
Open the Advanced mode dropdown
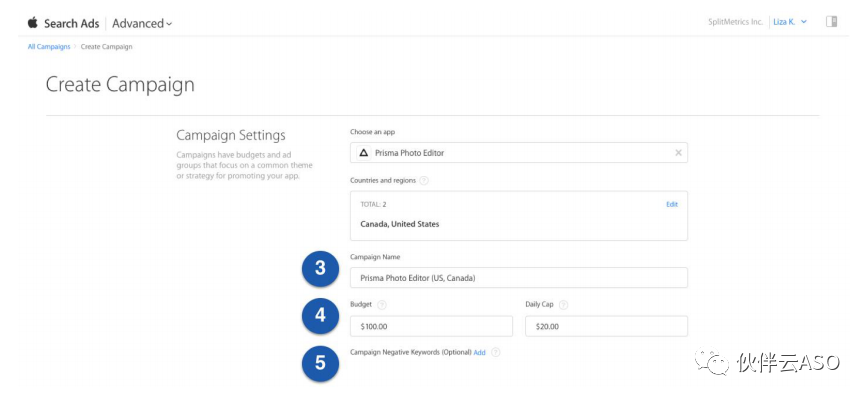(142, 23)
